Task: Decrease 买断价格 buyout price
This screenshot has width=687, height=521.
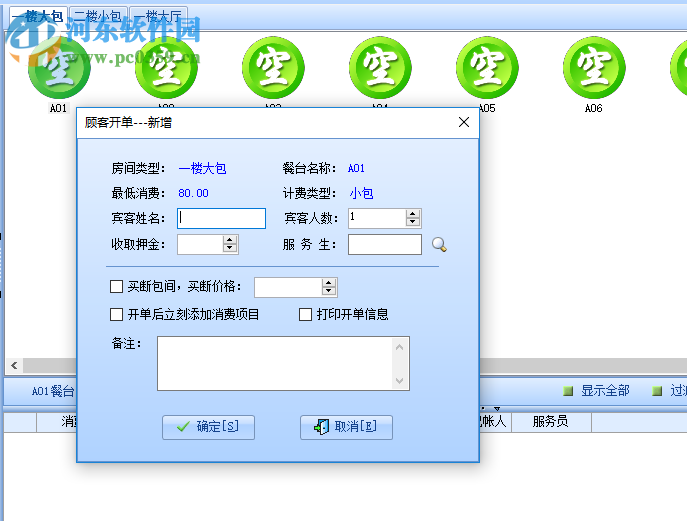Action: [329, 291]
